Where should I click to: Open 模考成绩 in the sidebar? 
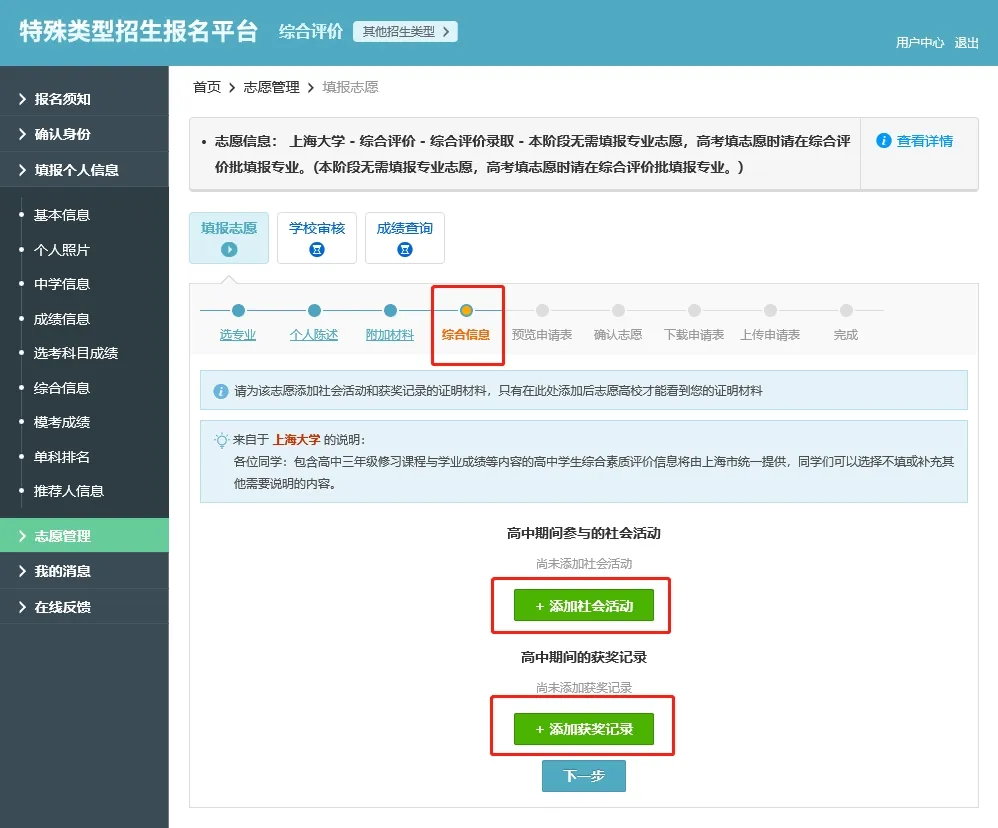62,422
